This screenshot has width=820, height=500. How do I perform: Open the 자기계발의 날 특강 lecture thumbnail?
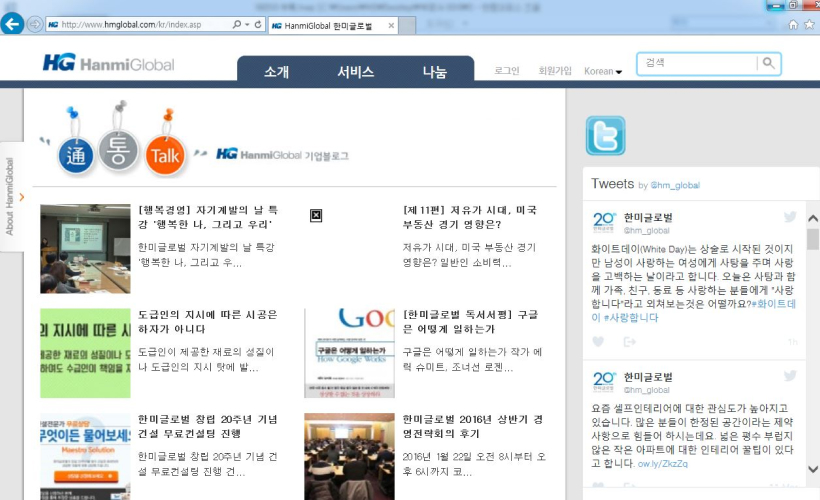(x=85, y=248)
